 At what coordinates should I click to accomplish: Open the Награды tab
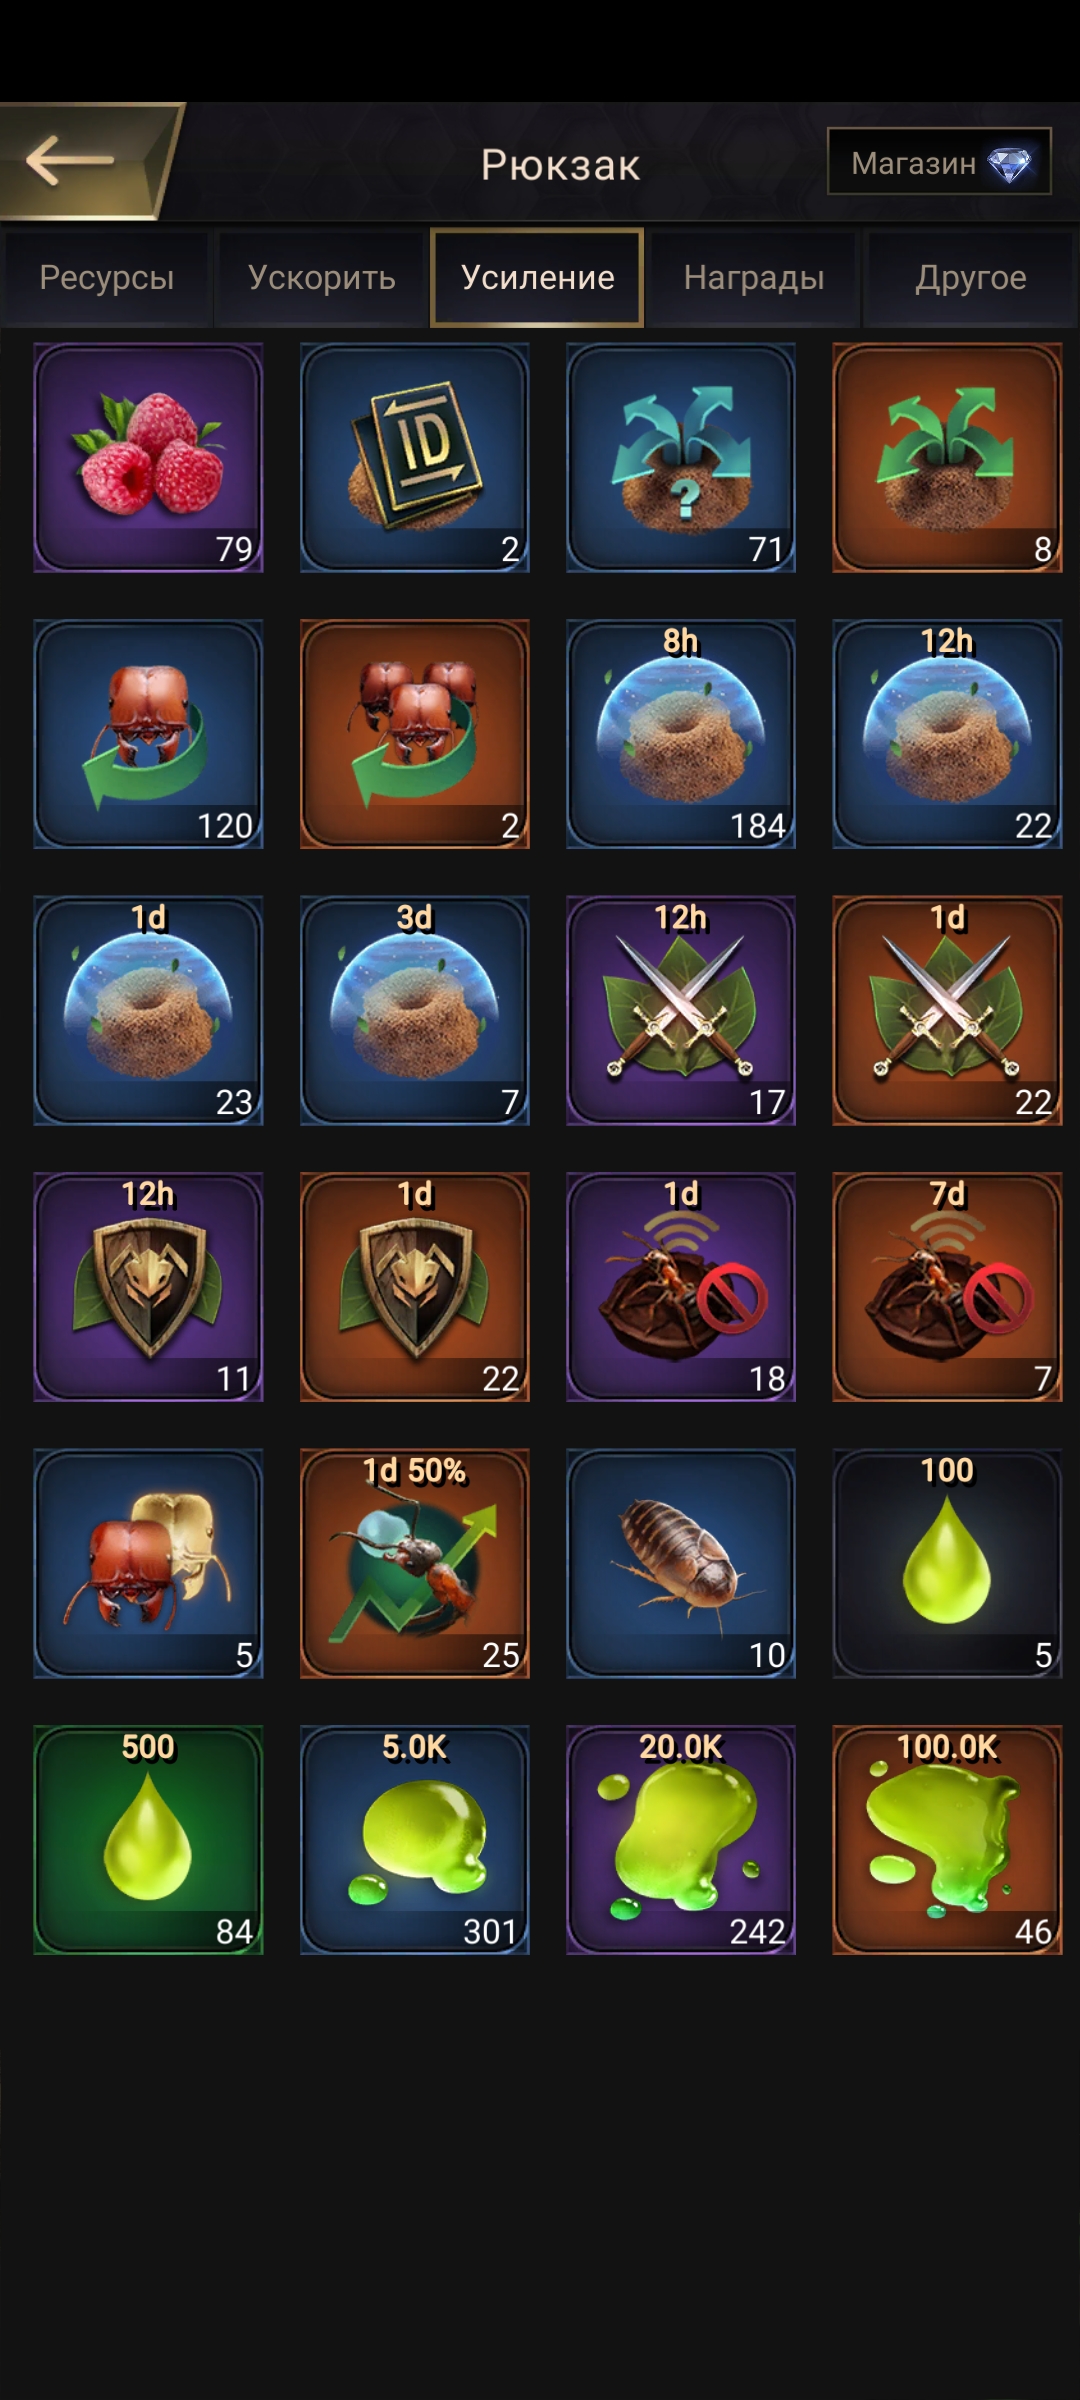coord(754,278)
